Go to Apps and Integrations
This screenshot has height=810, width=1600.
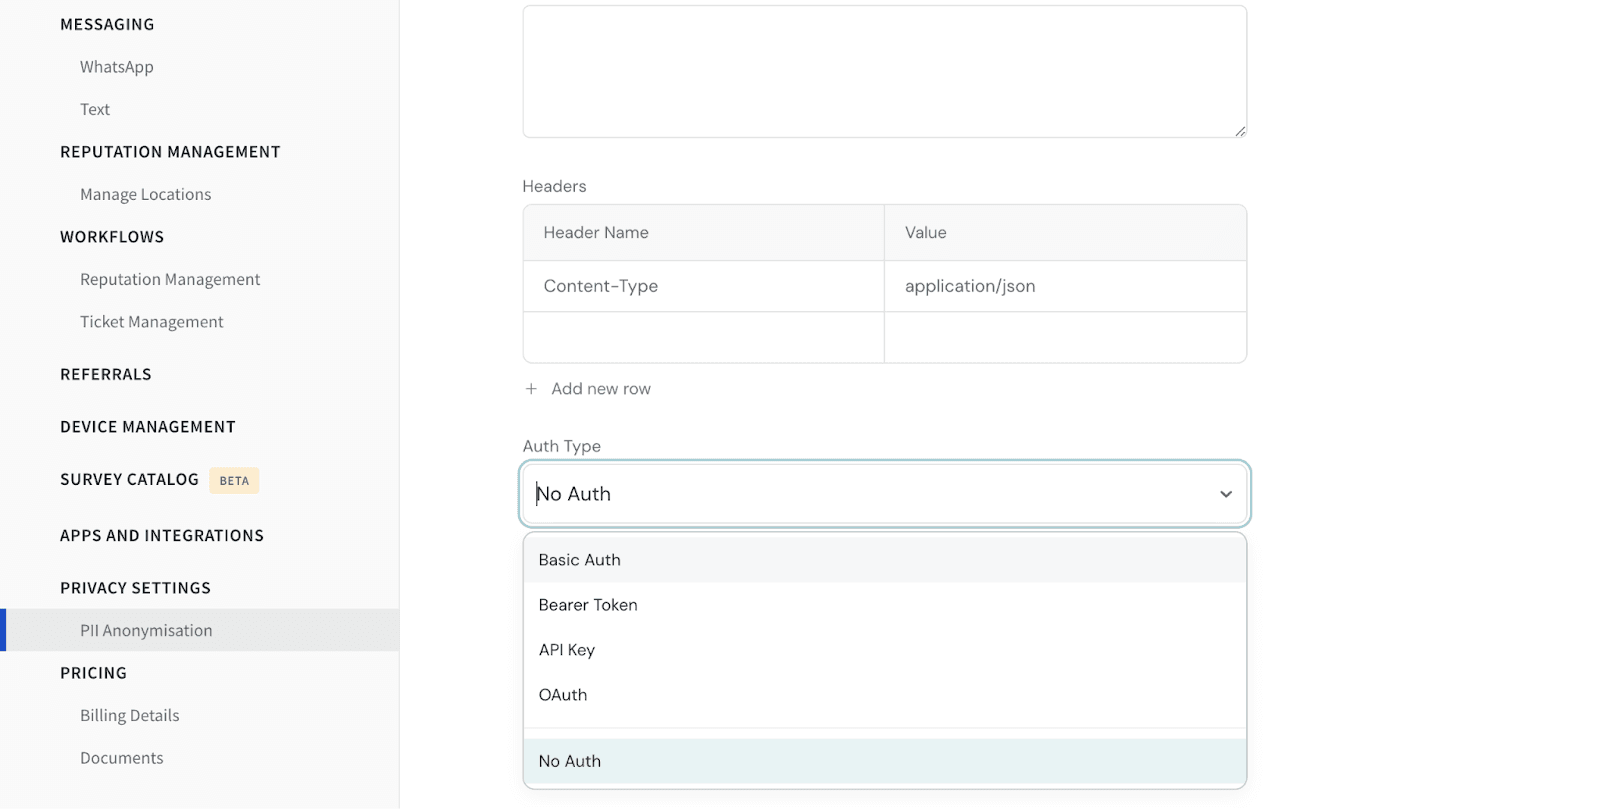[162, 536]
